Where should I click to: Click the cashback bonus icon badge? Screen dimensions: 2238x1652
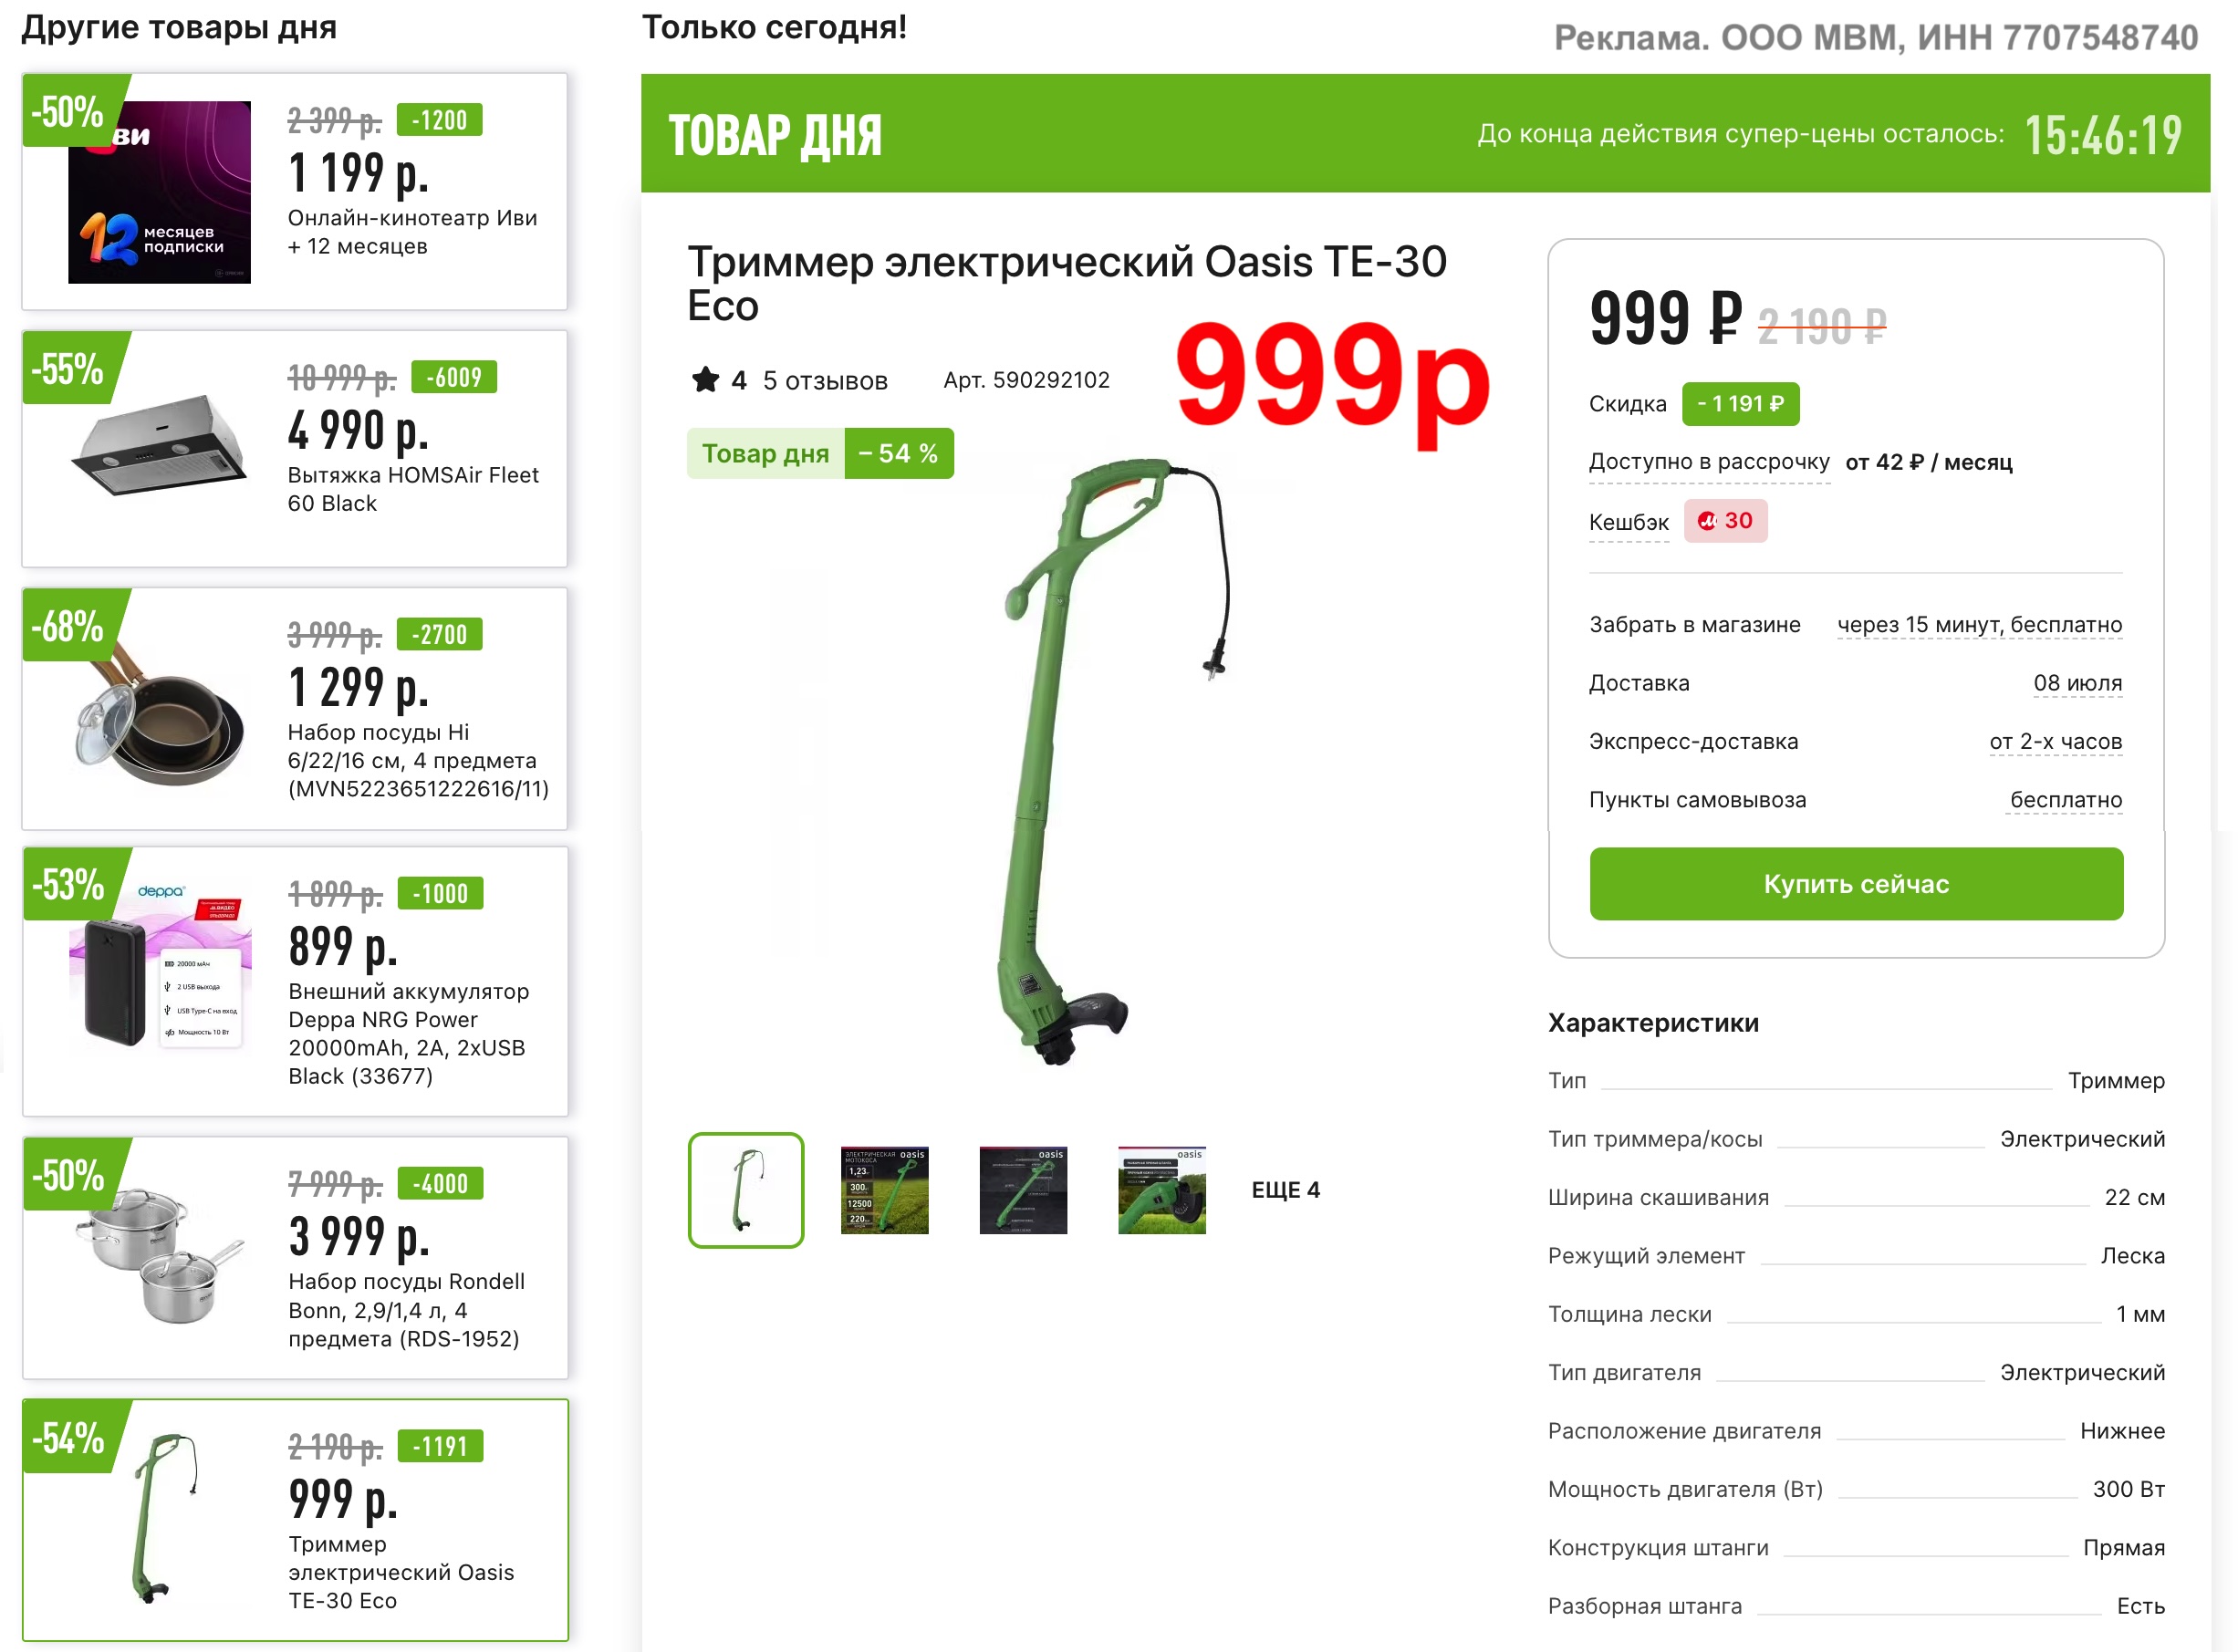point(1725,521)
